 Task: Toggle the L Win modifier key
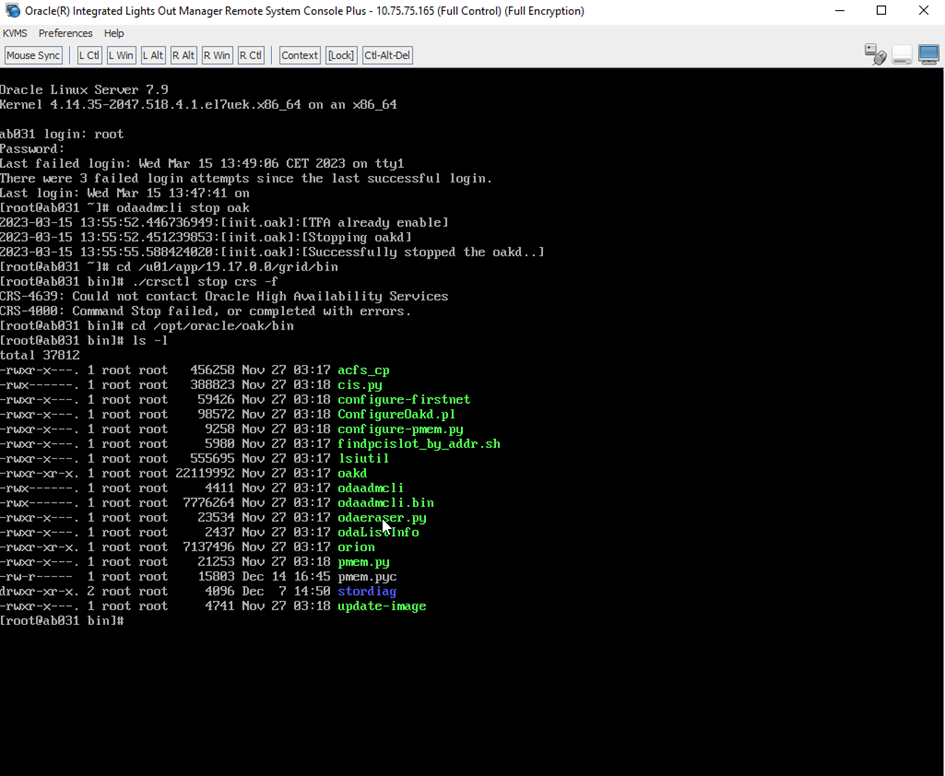click(x=121, y=56)
